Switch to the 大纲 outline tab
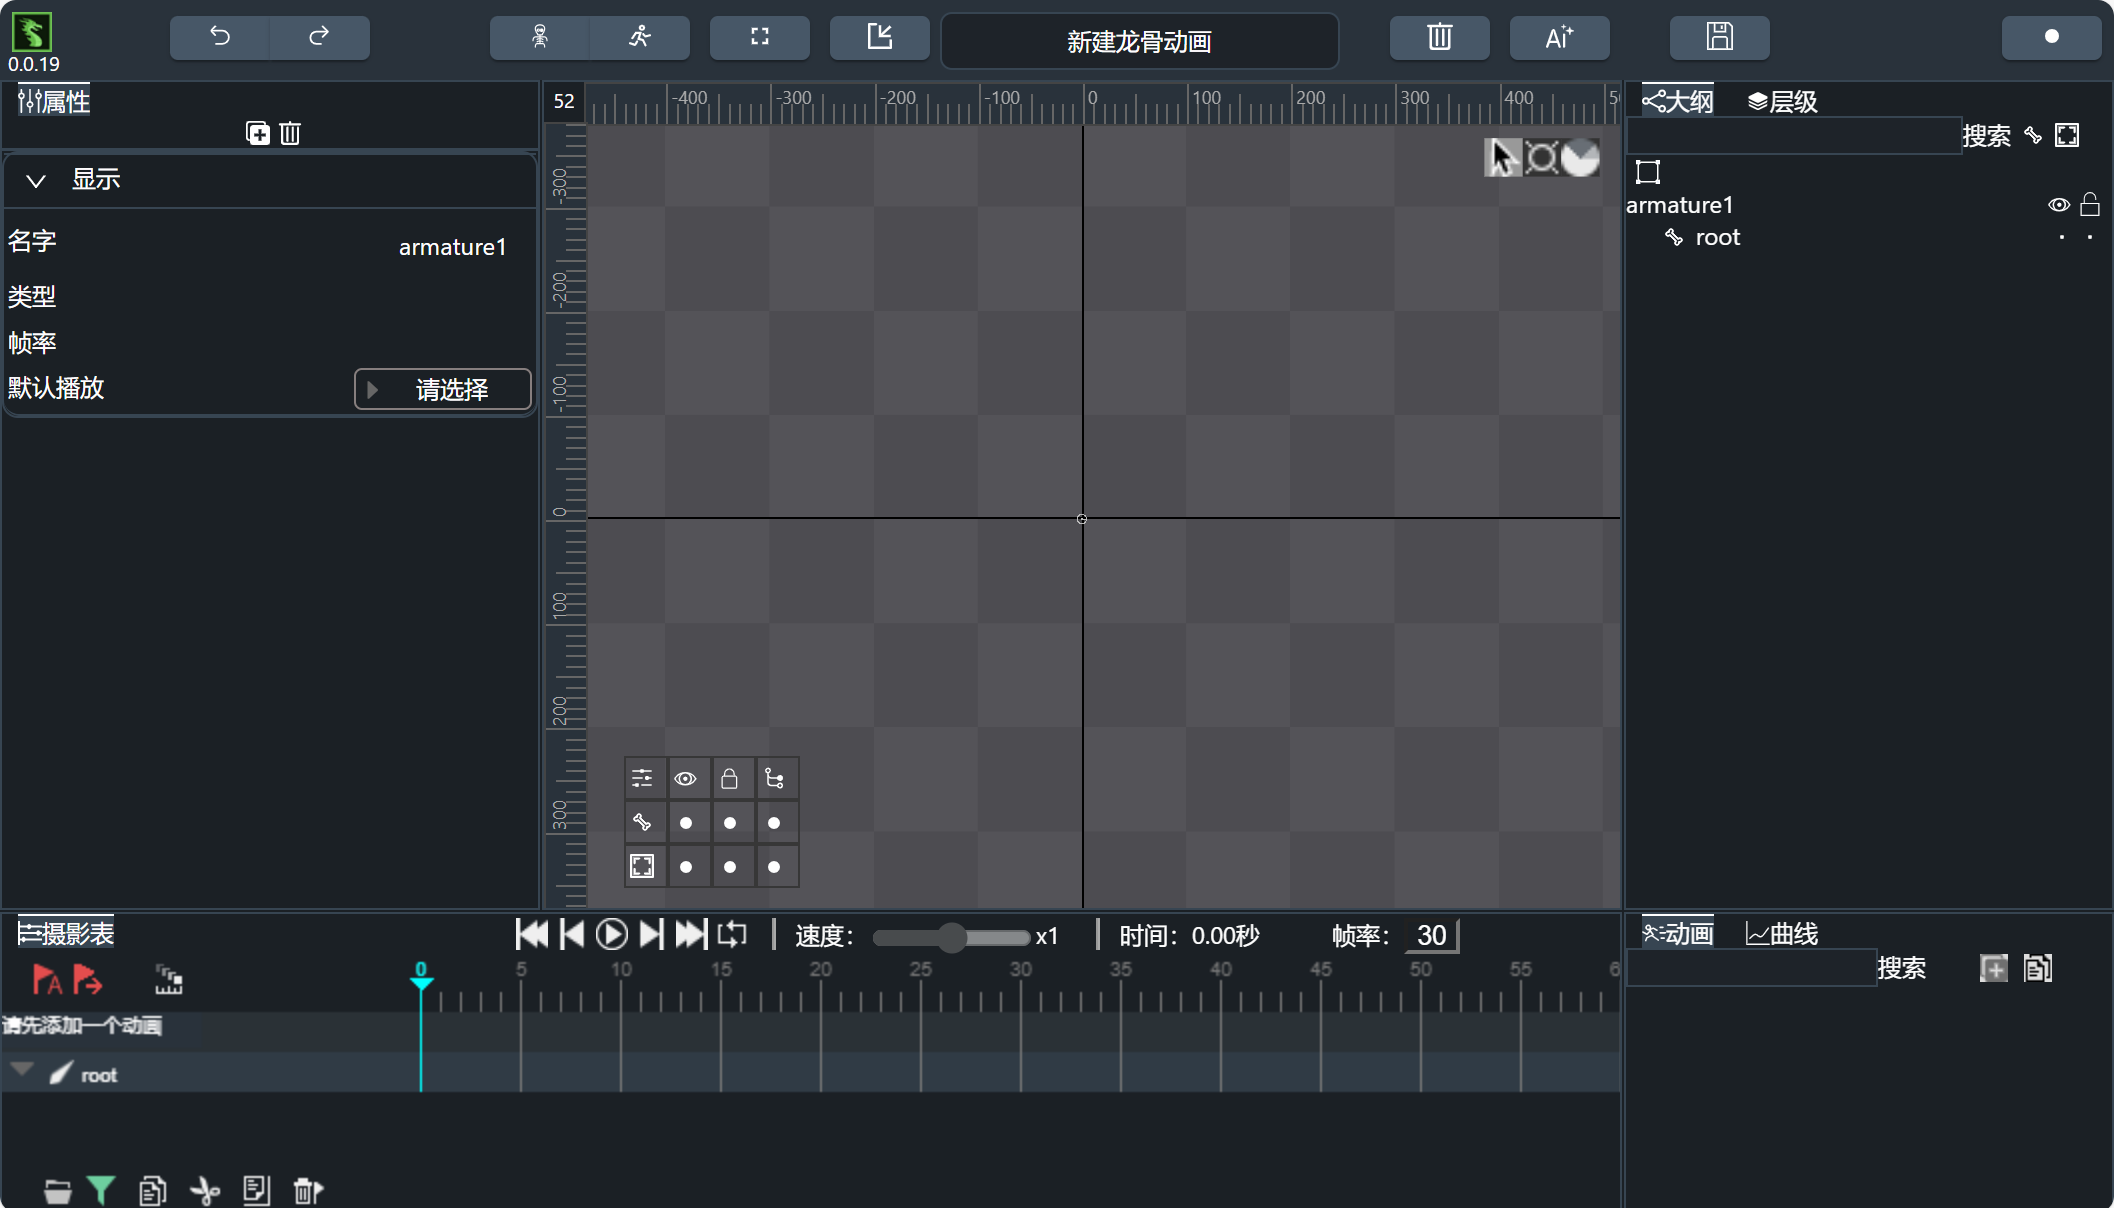 pos(1678,101)
